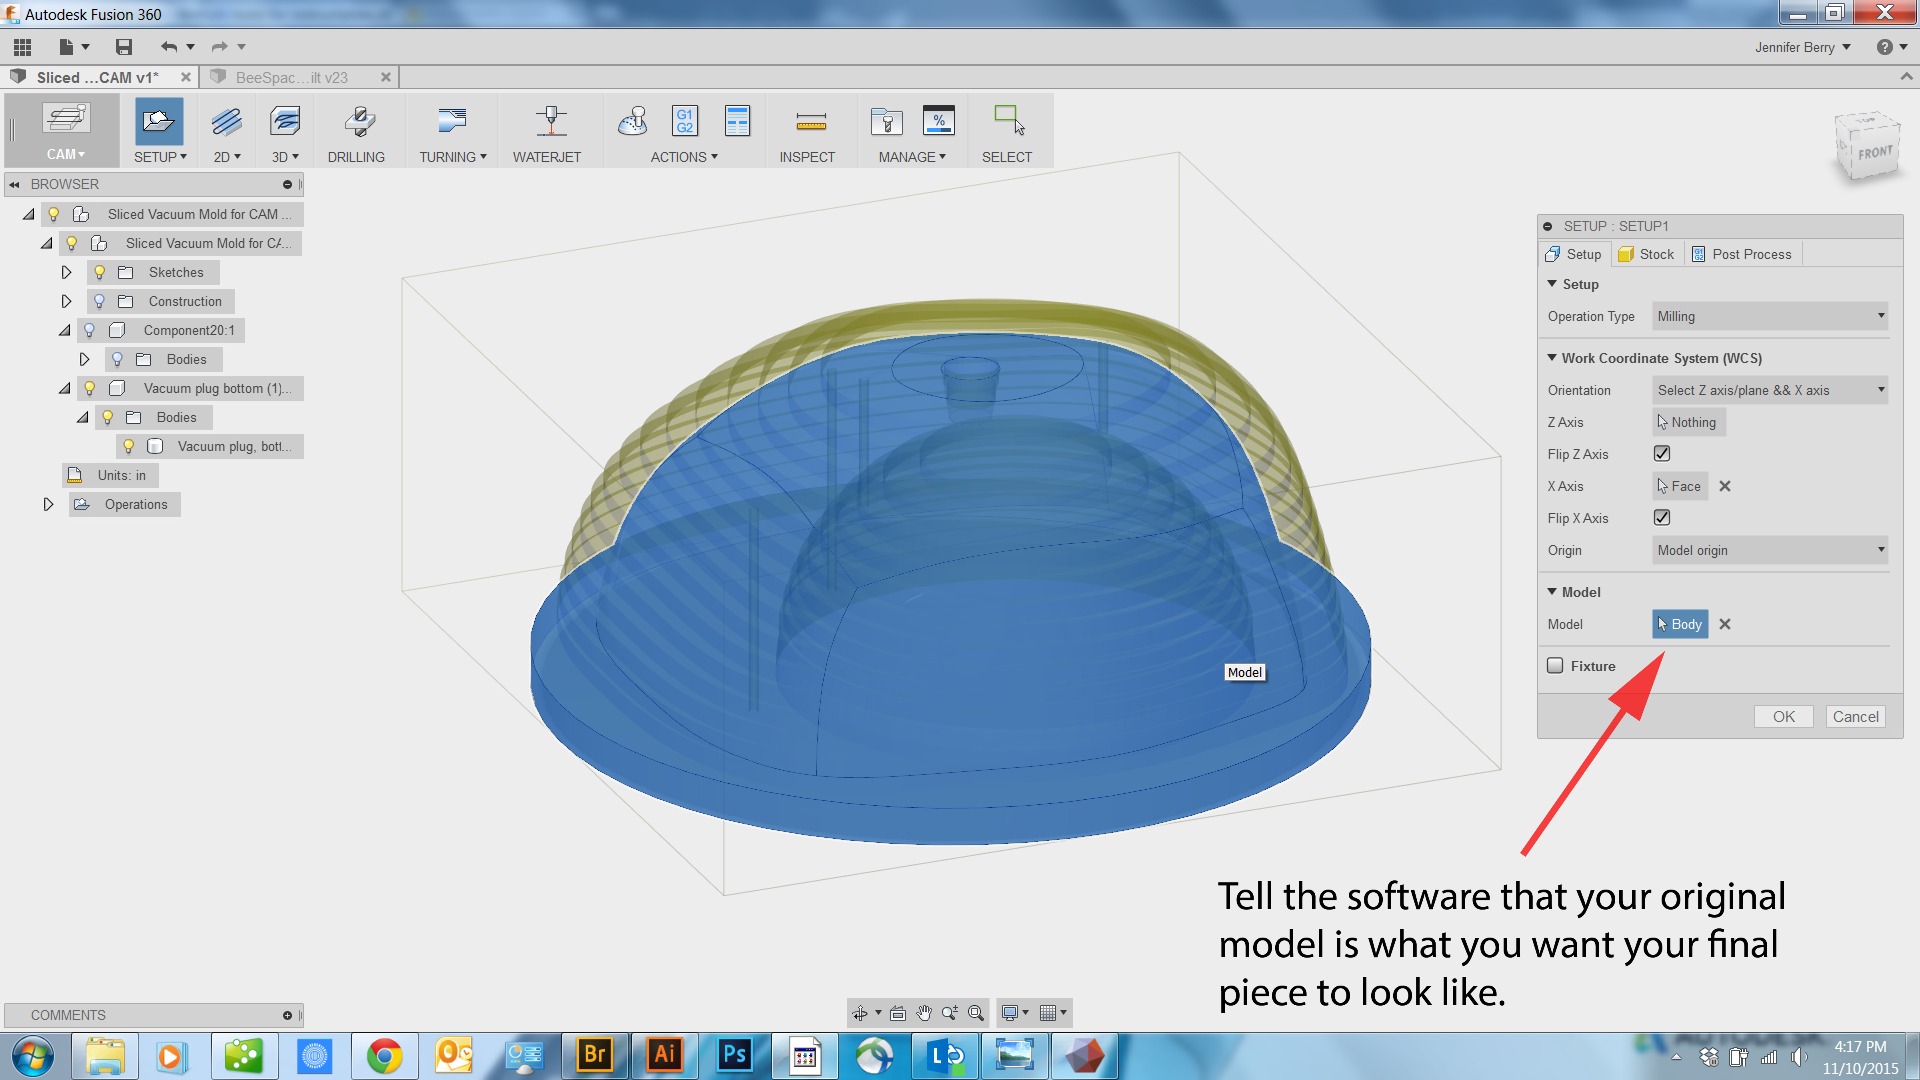Open the Origin Model origin dropdown
Viewport: 1920px width, 1080px height.
pos(1769,551)
